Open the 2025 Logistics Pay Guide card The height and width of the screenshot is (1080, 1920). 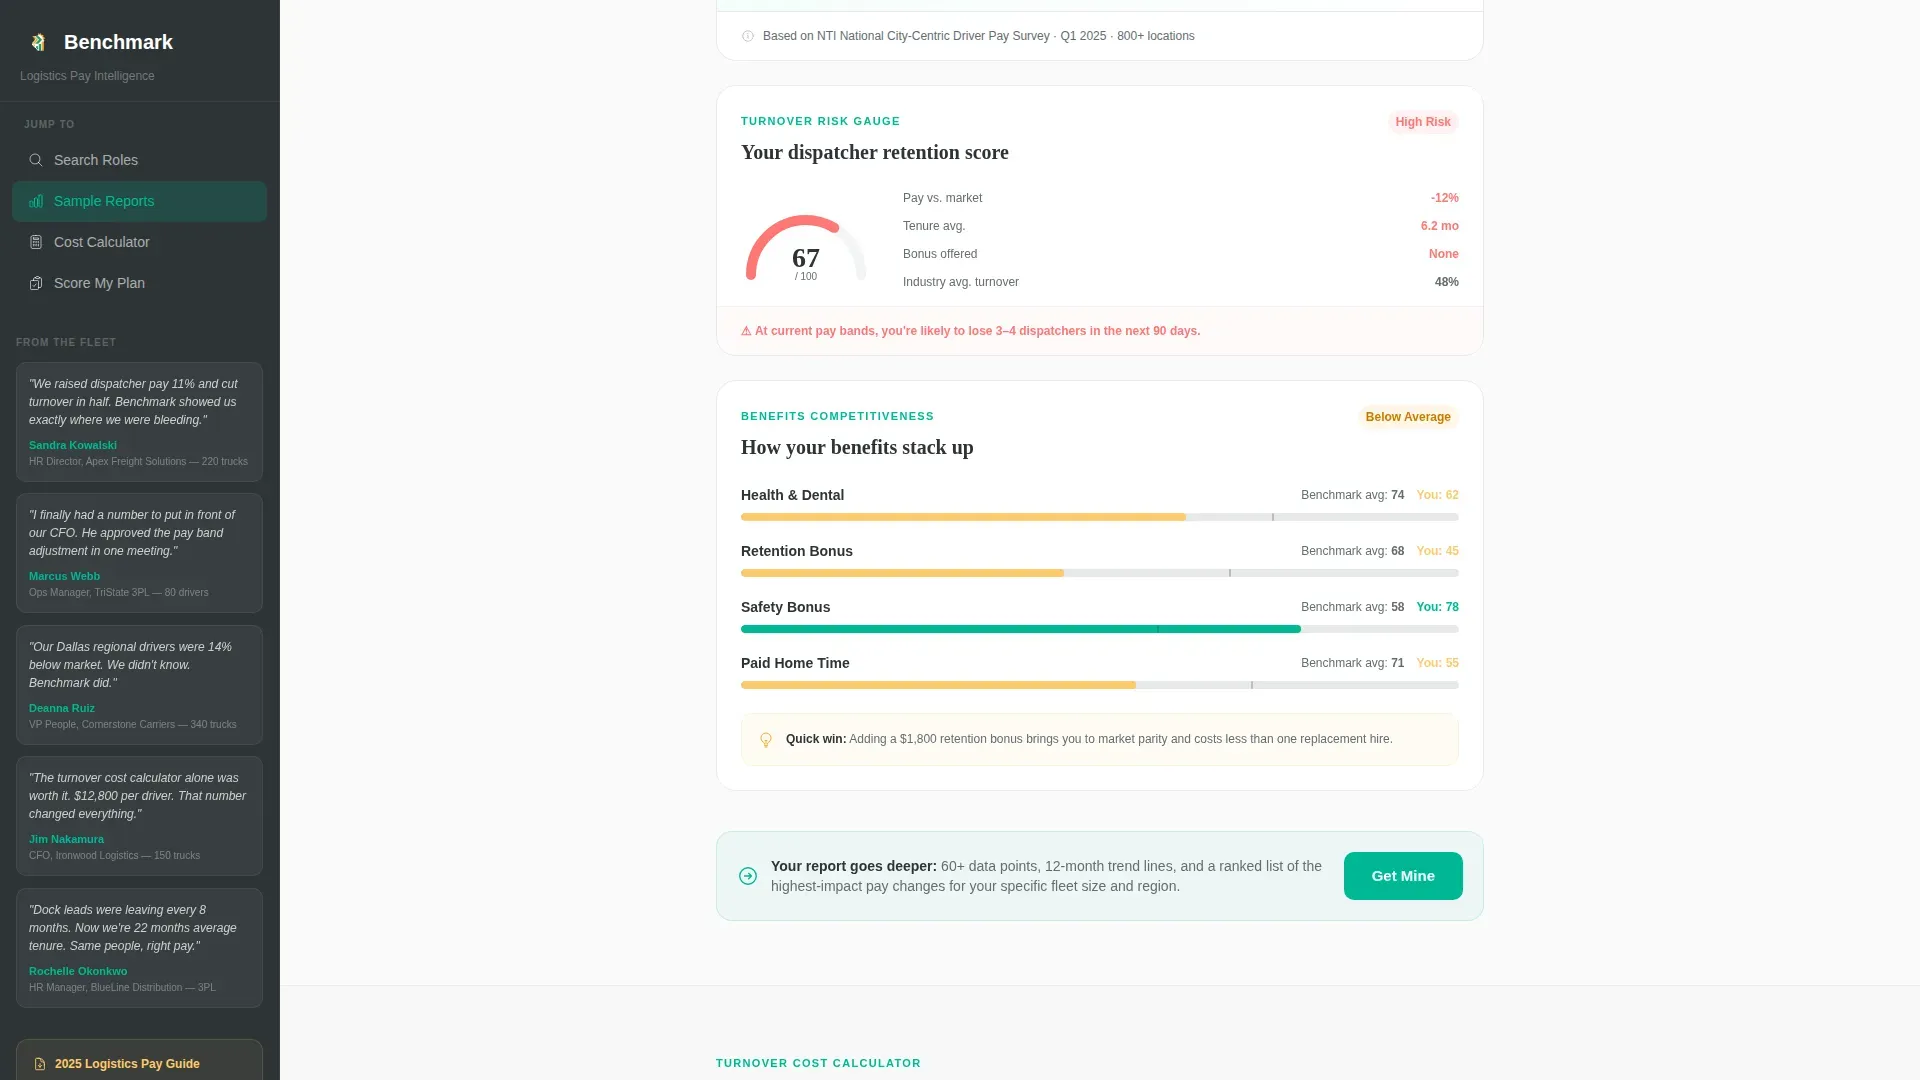(139, 1060)
